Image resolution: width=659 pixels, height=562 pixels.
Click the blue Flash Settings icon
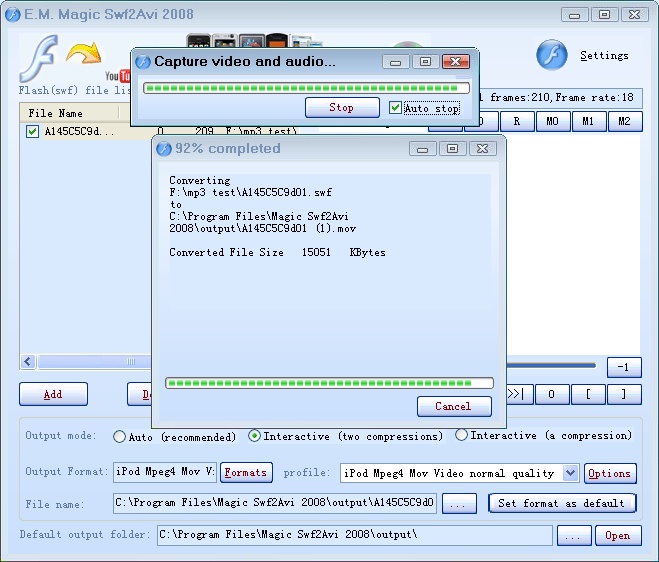coord(551,55)
